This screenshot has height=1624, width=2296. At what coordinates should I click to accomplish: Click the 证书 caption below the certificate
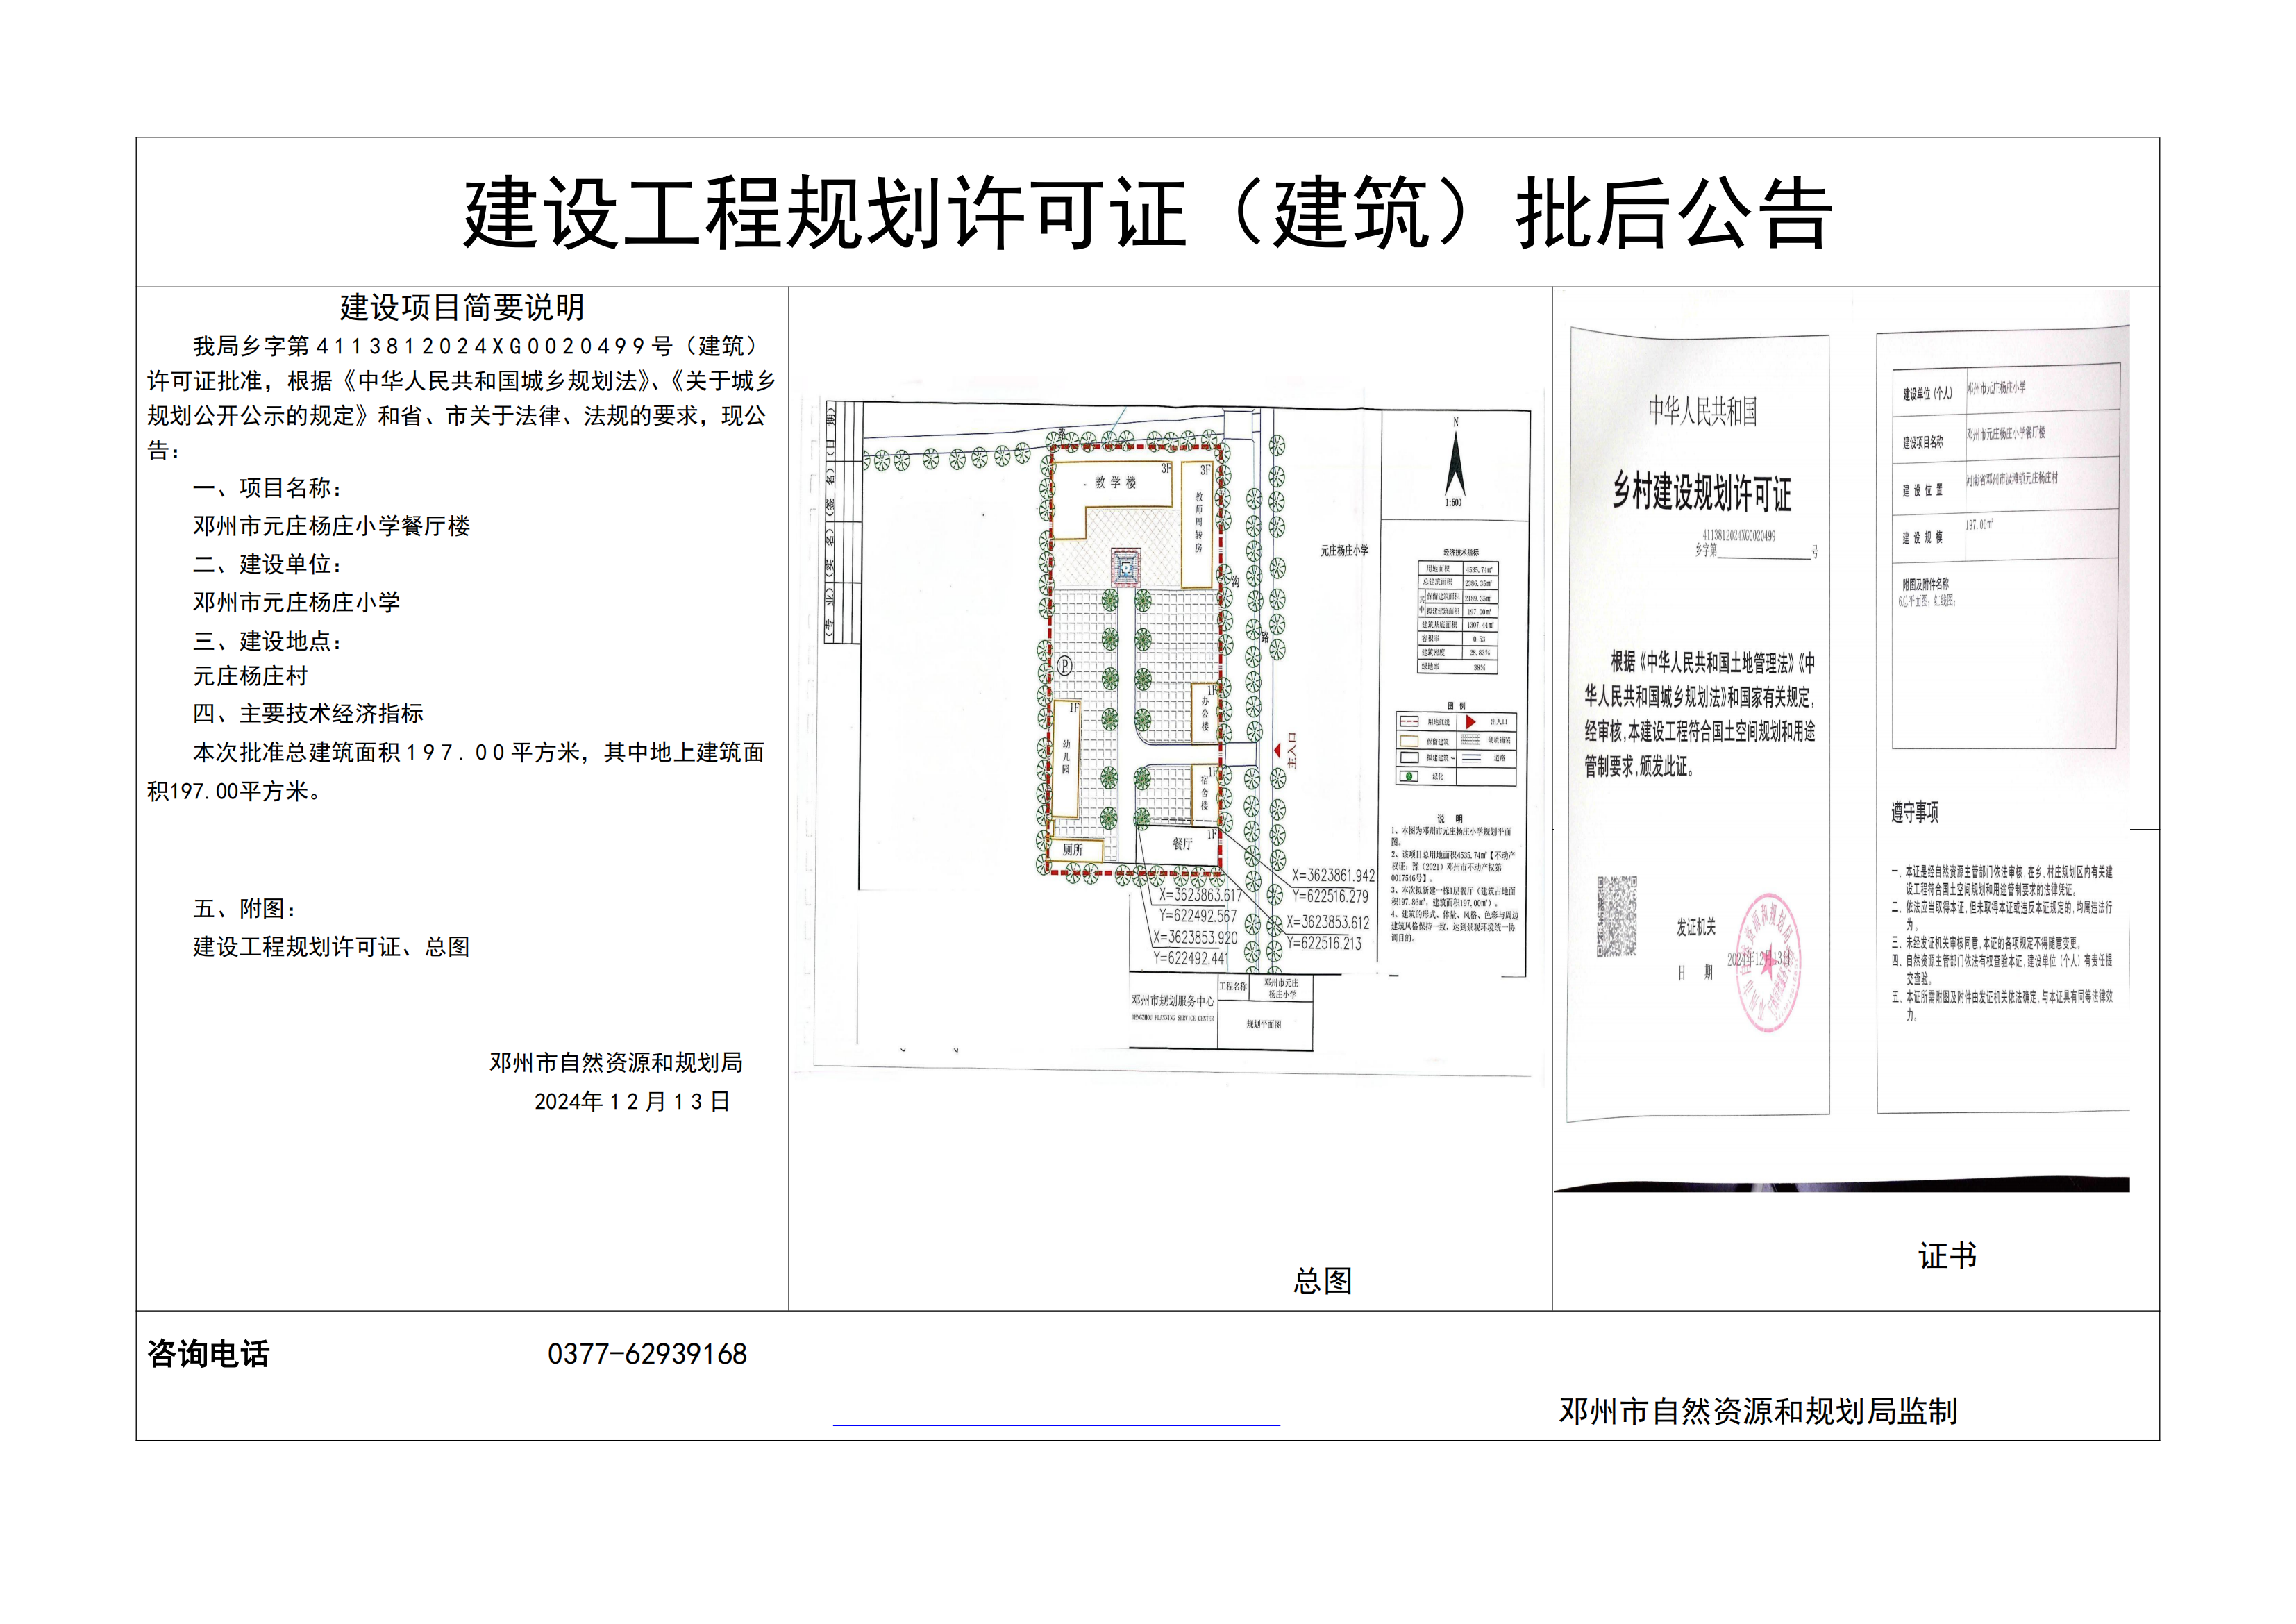1946,1256
